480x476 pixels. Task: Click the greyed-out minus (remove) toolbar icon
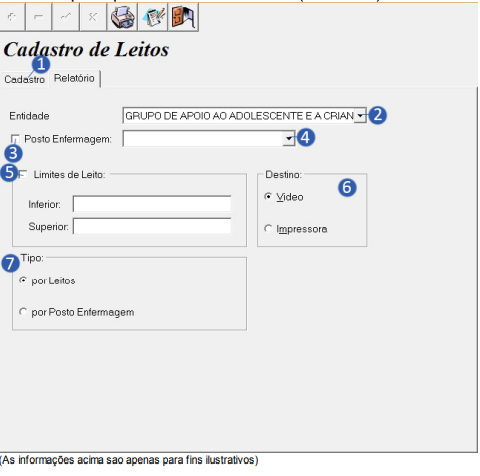click(39, 17)
